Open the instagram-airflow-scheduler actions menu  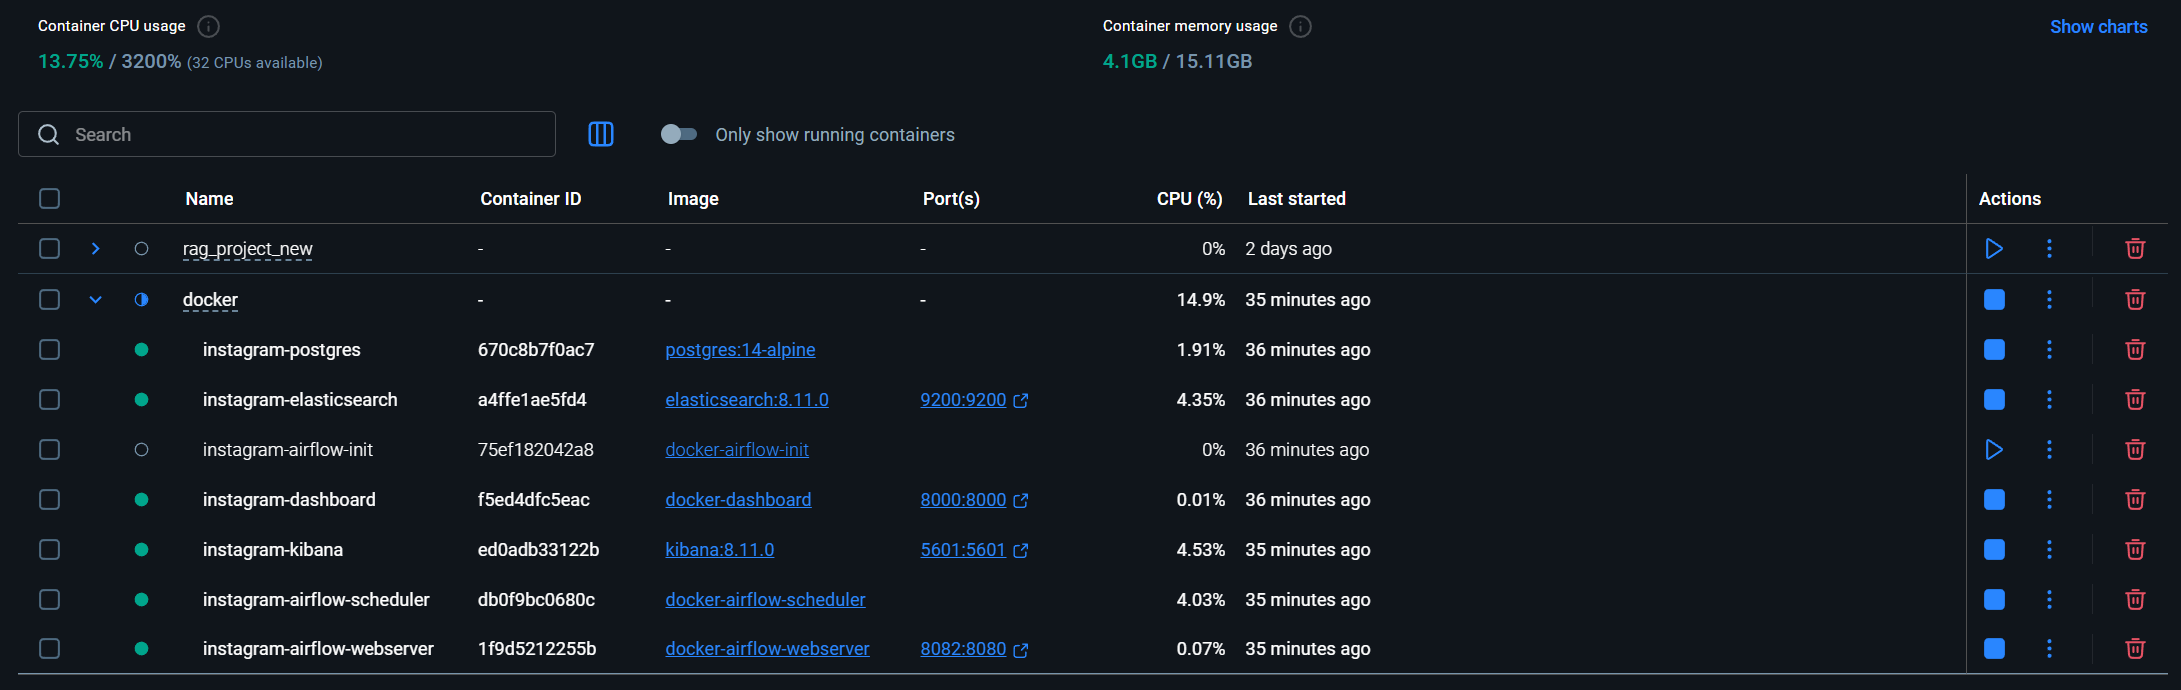[2049, 600]
